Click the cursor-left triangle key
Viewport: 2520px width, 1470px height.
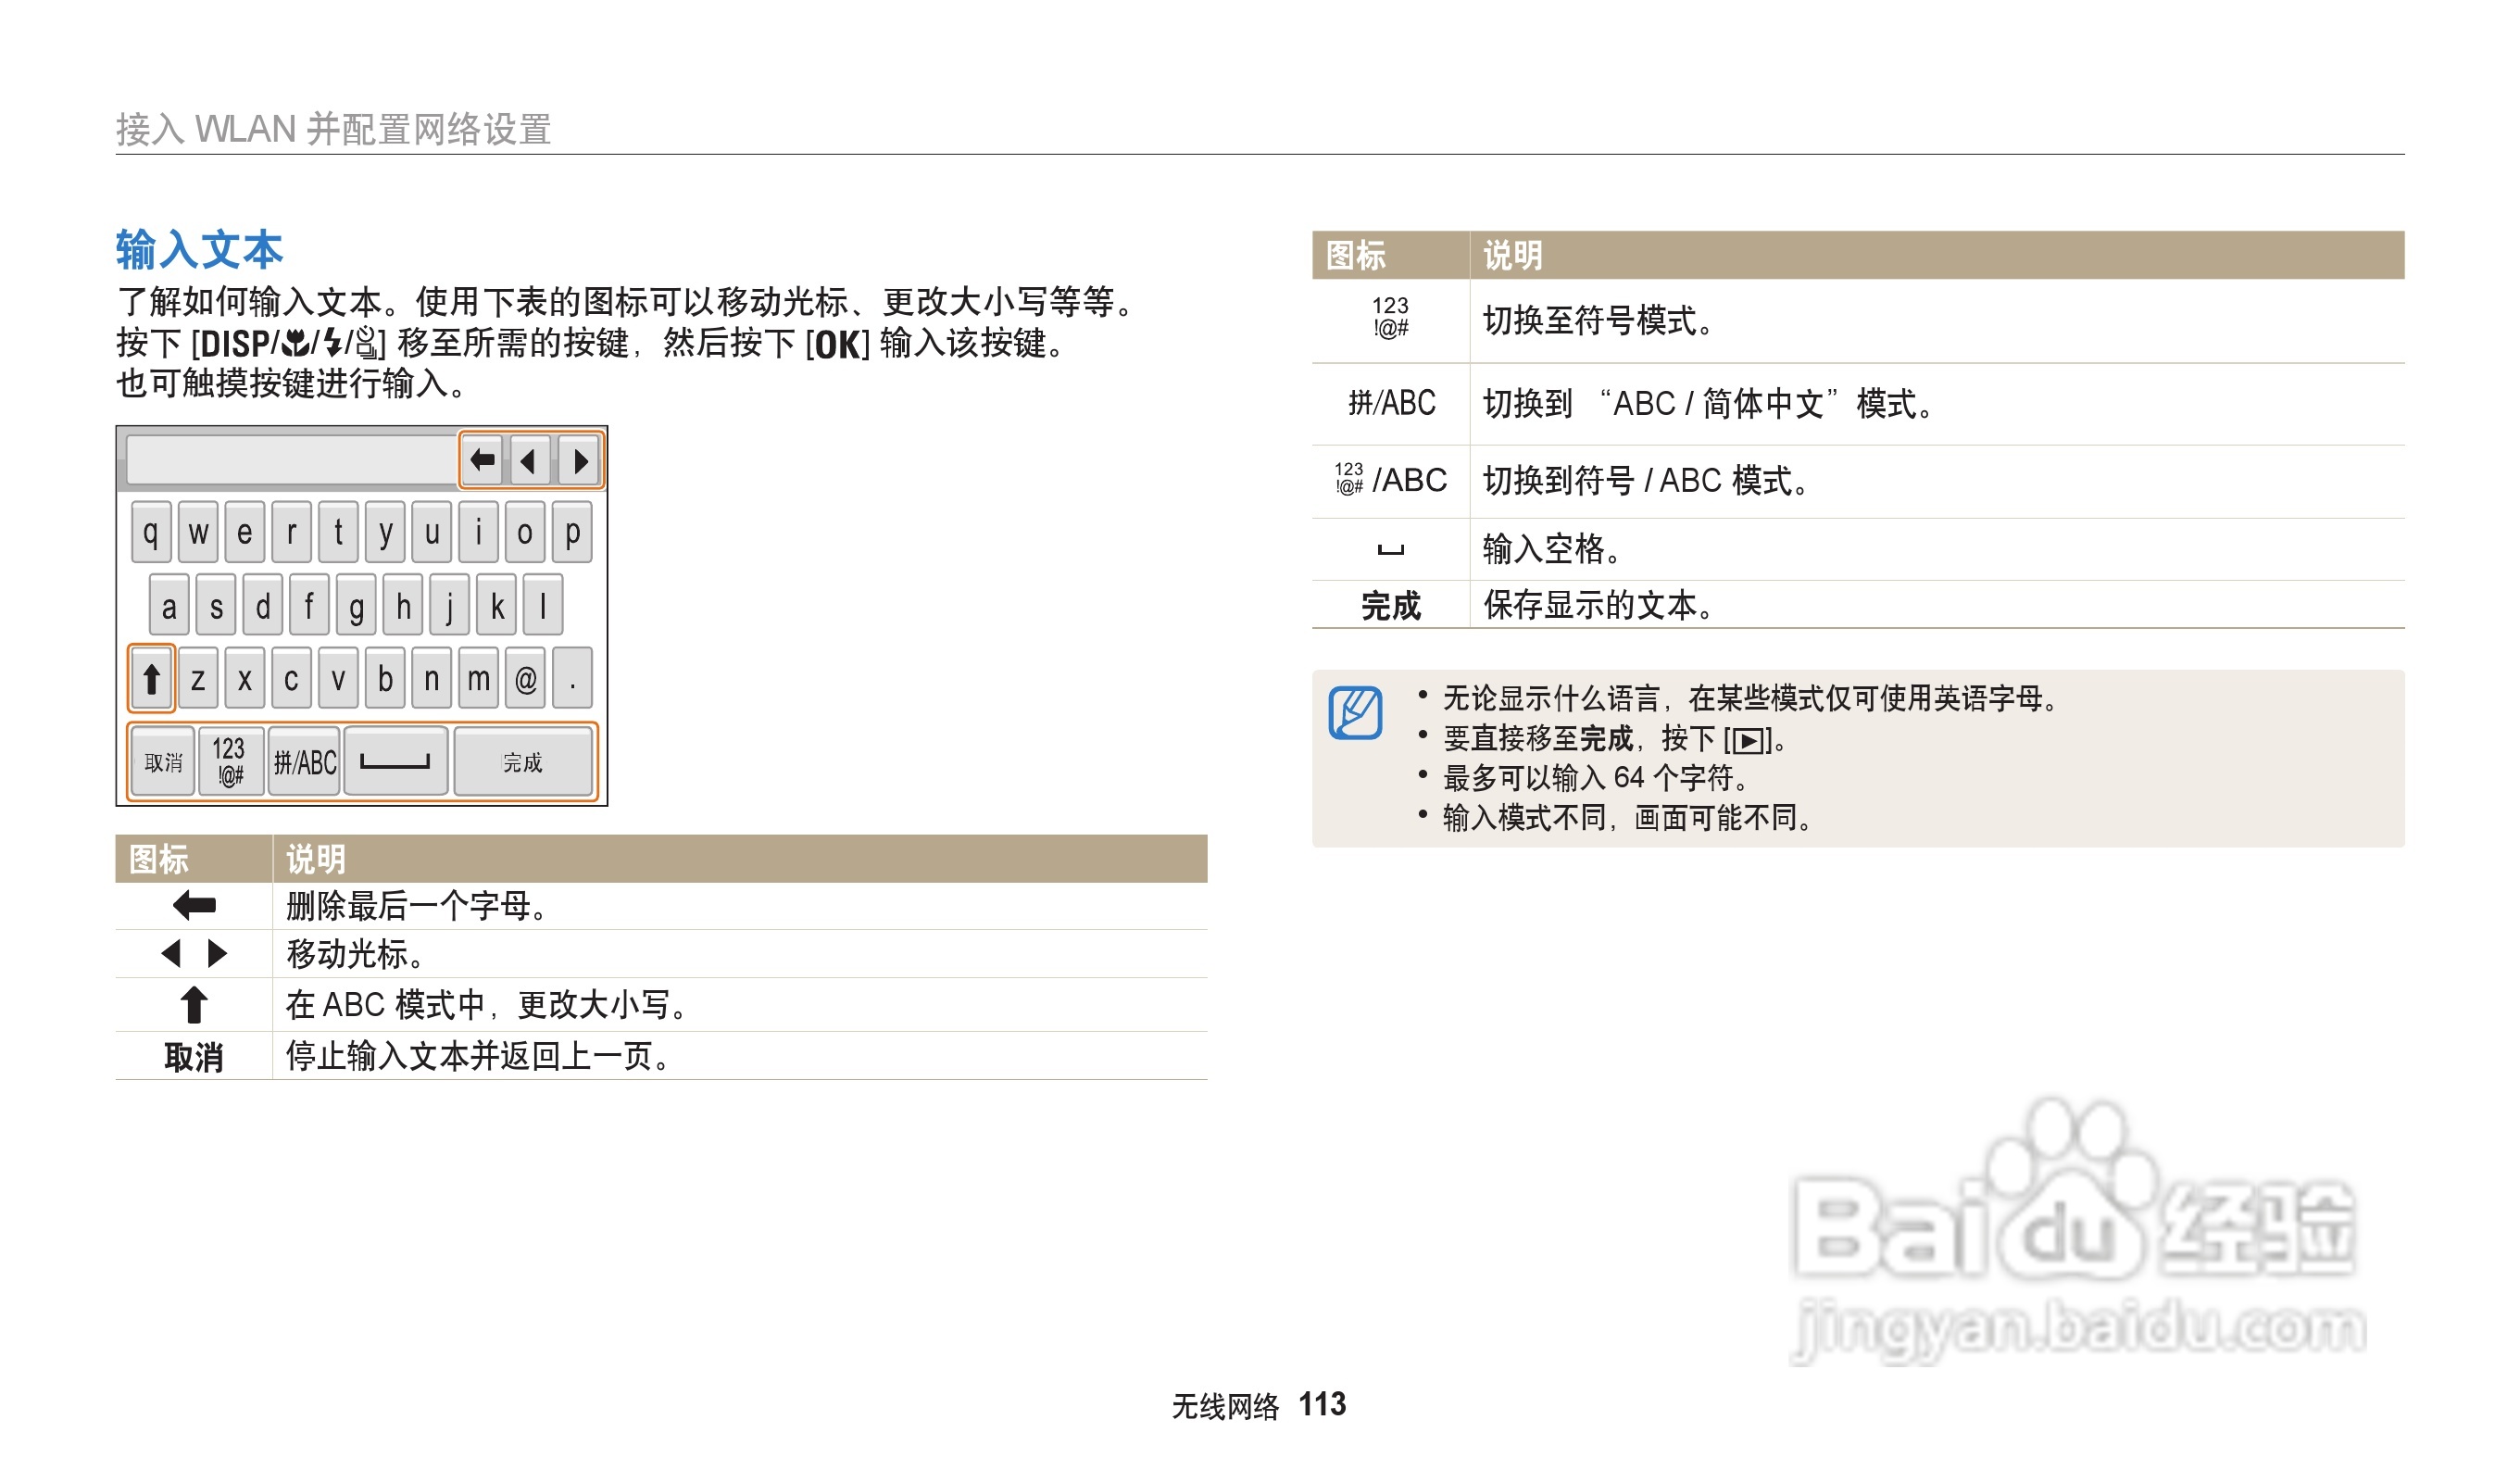click(529, 461)
